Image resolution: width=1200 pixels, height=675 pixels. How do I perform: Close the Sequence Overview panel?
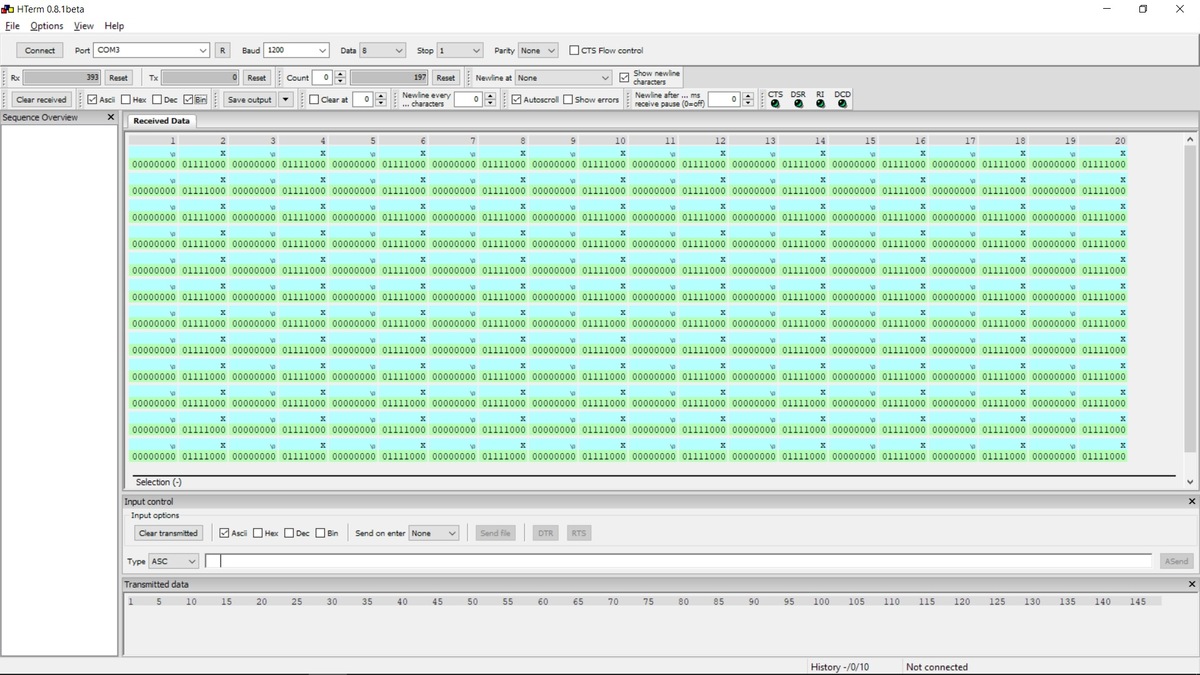click(x=111, y=117)
